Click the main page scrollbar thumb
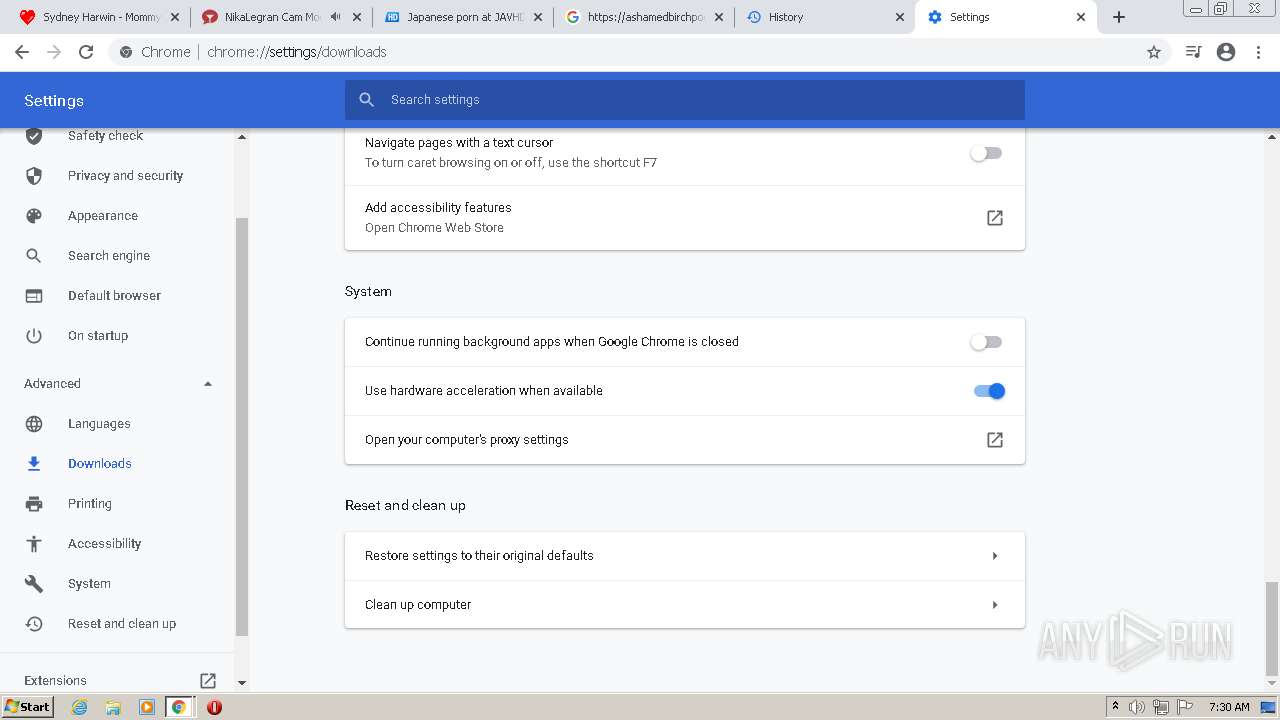 [x=1272, y=628]
